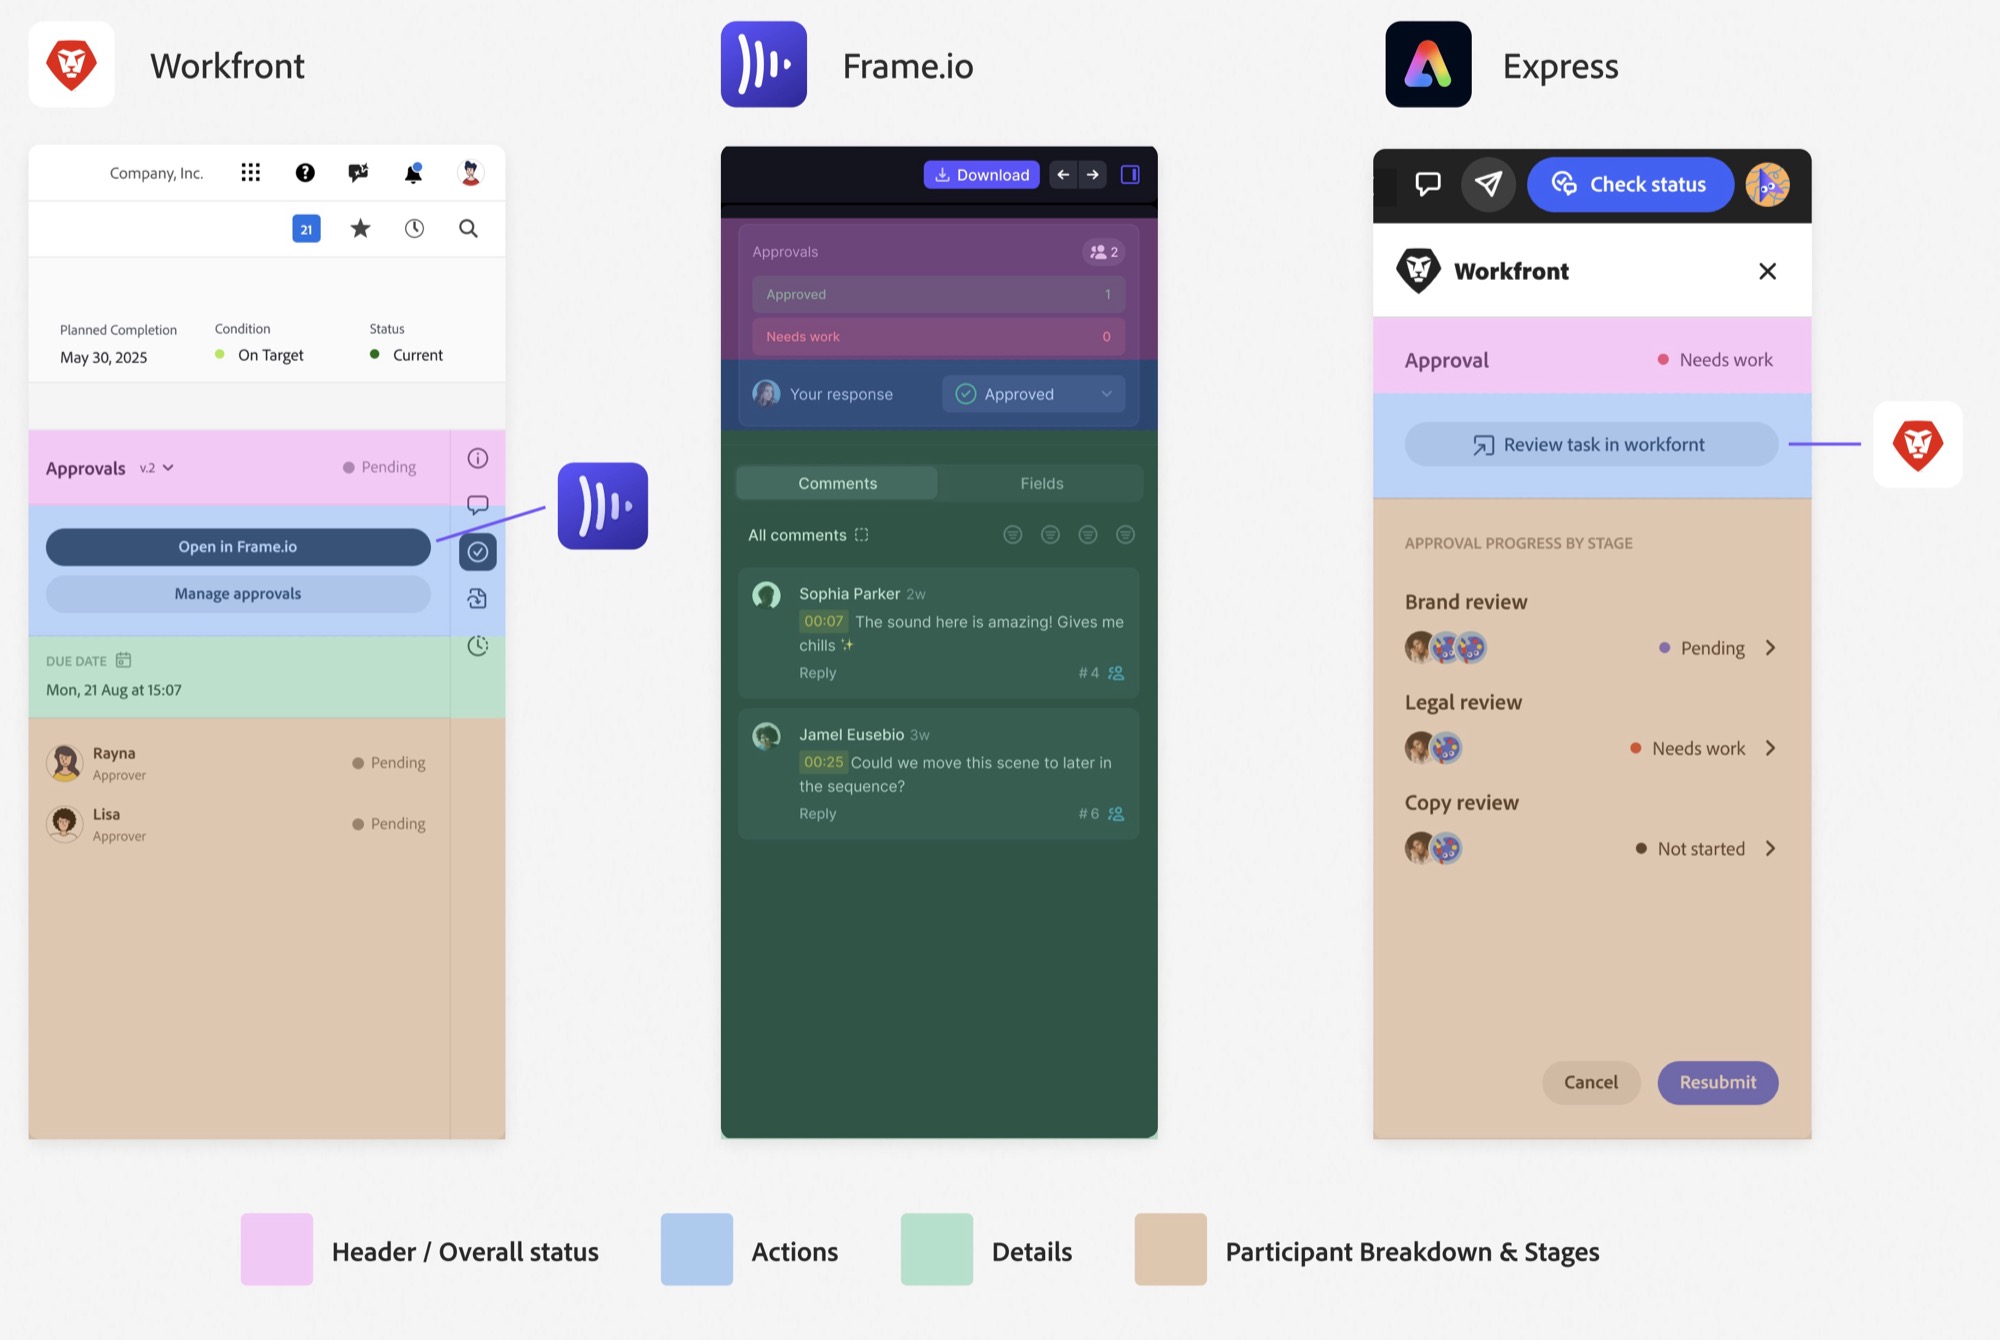The image size is (2000, 1340).
Task: Open the Workfront user profile avatar
Action: (470, 173)
